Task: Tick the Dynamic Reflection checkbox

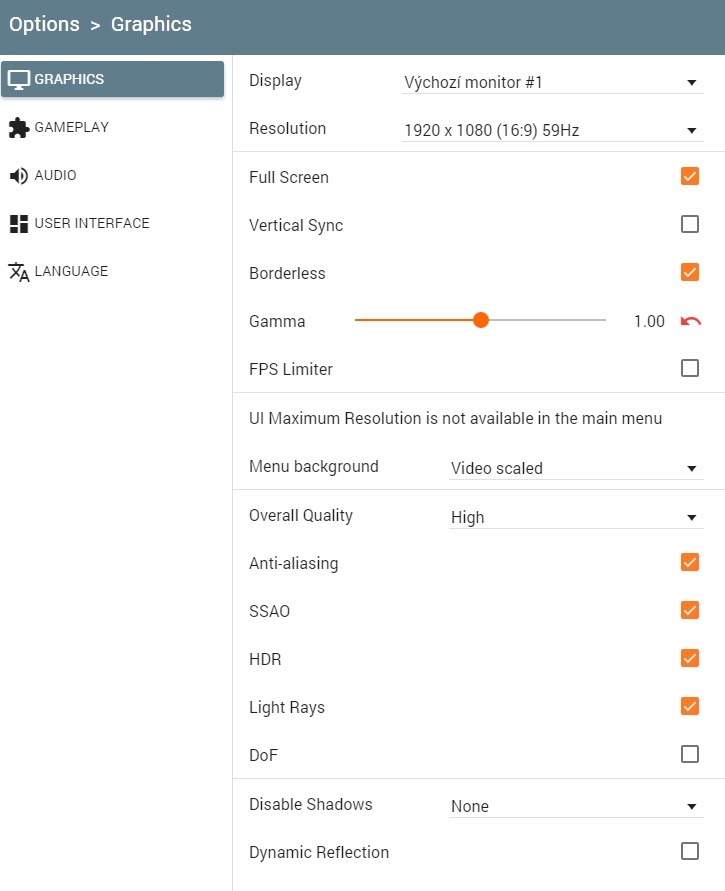Action: click(690, 851)
